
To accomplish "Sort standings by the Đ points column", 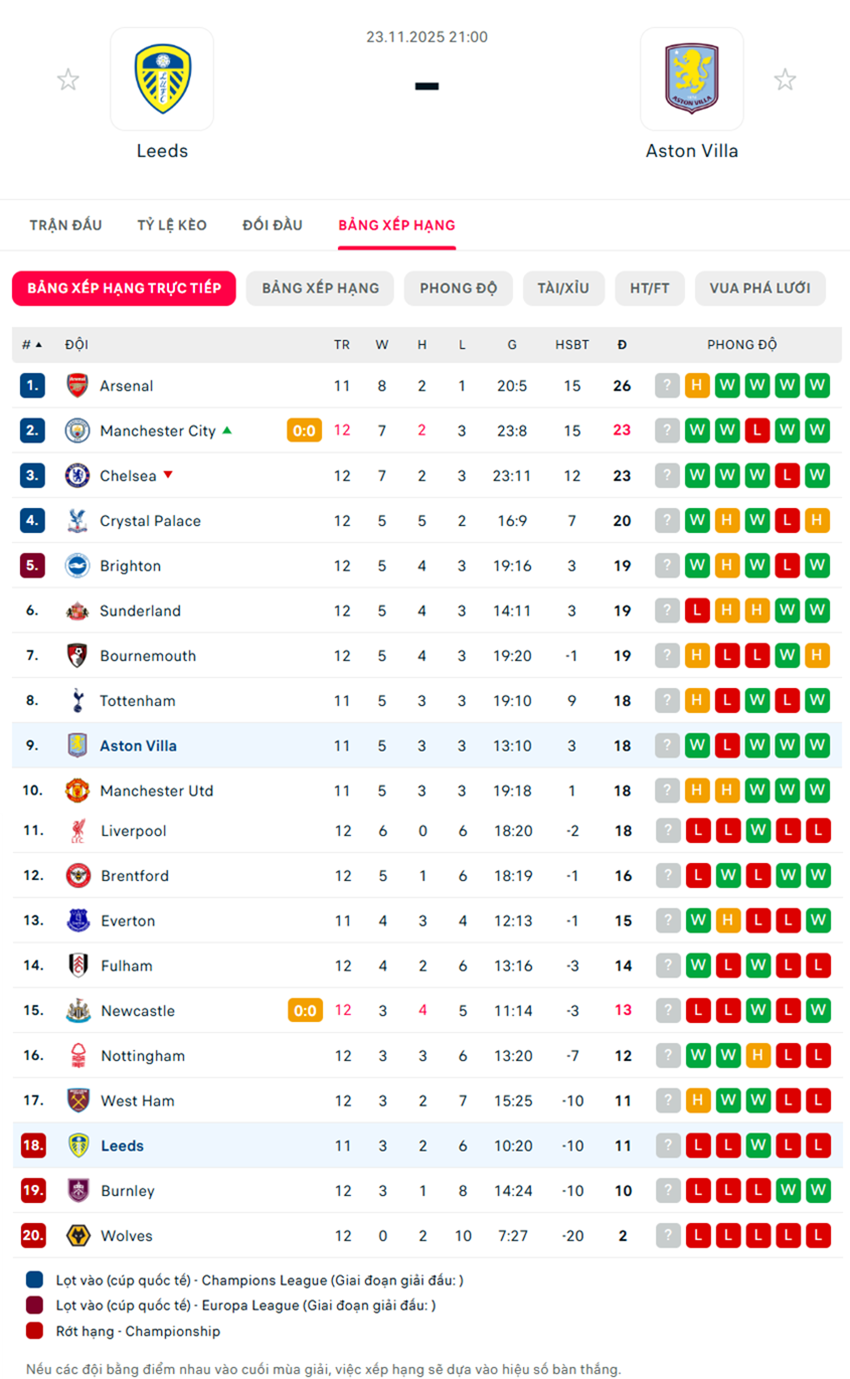I will tap(622, 345).
